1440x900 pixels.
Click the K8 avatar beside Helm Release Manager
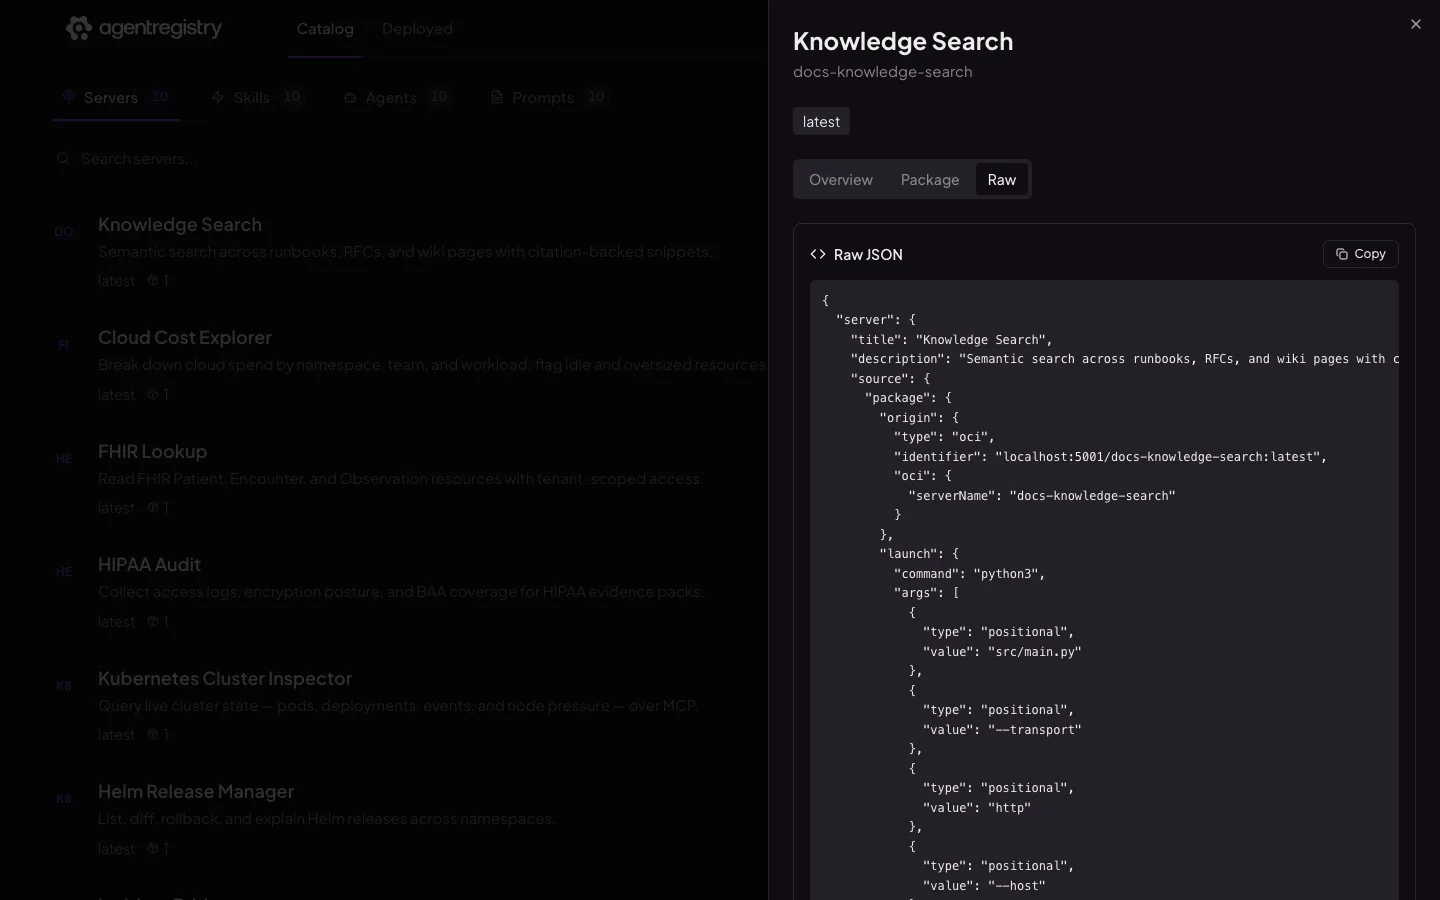[64, 799]
